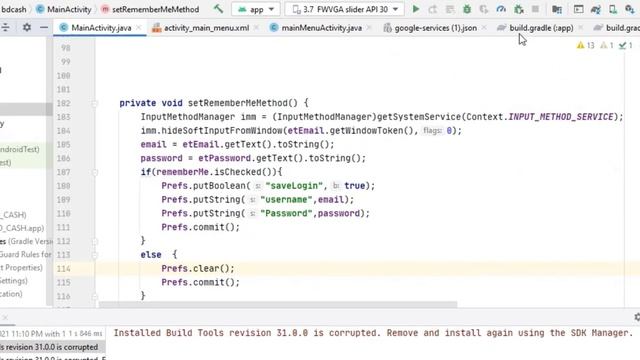Click the project panel vertical scrollbar
Viewport: 640px width, 360px height.
point(49,171)
